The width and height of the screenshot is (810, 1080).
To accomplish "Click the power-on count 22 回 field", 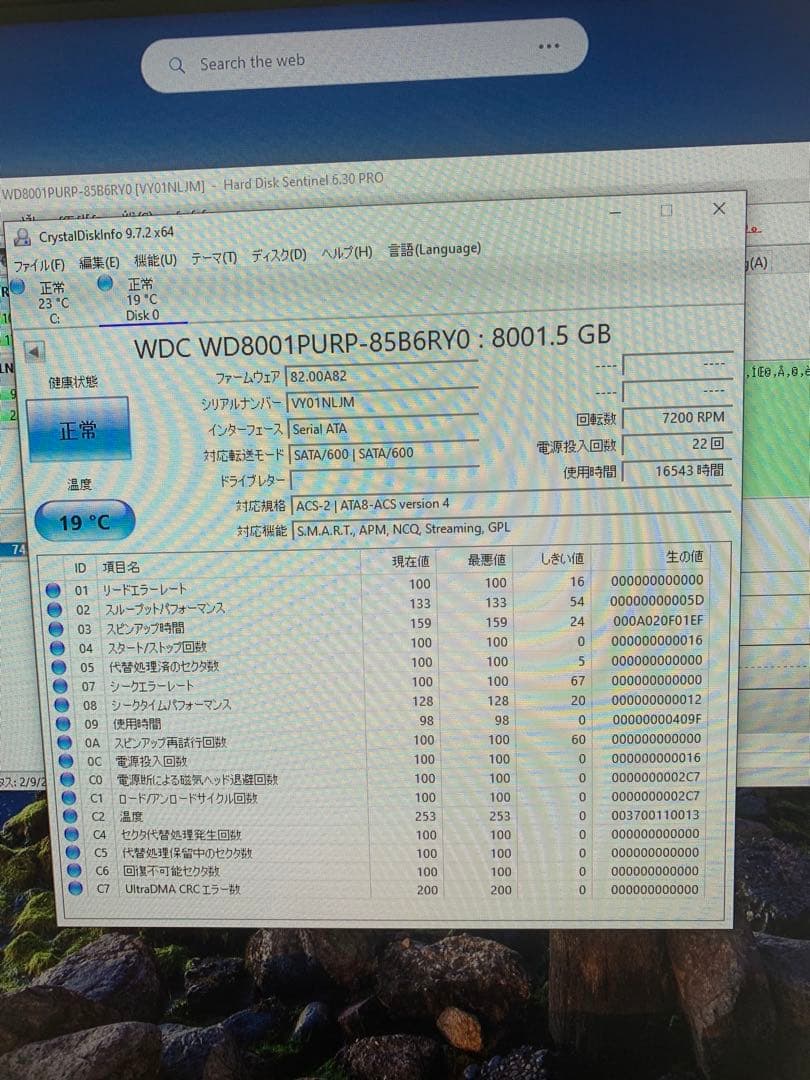I will (x=676, y=444).
